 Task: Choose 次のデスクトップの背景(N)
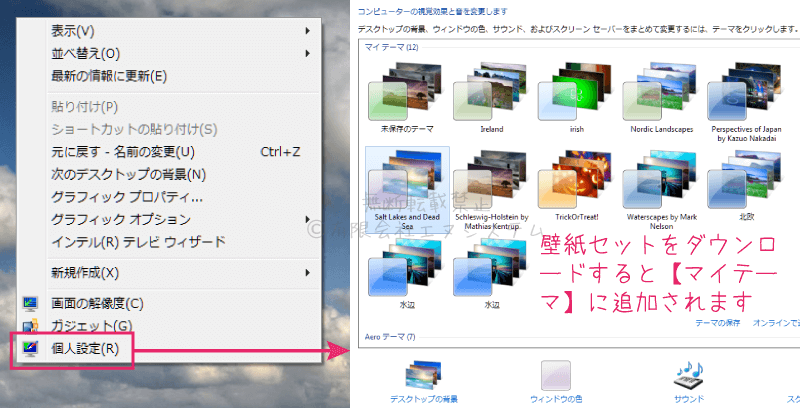click(x=168, y=174)
